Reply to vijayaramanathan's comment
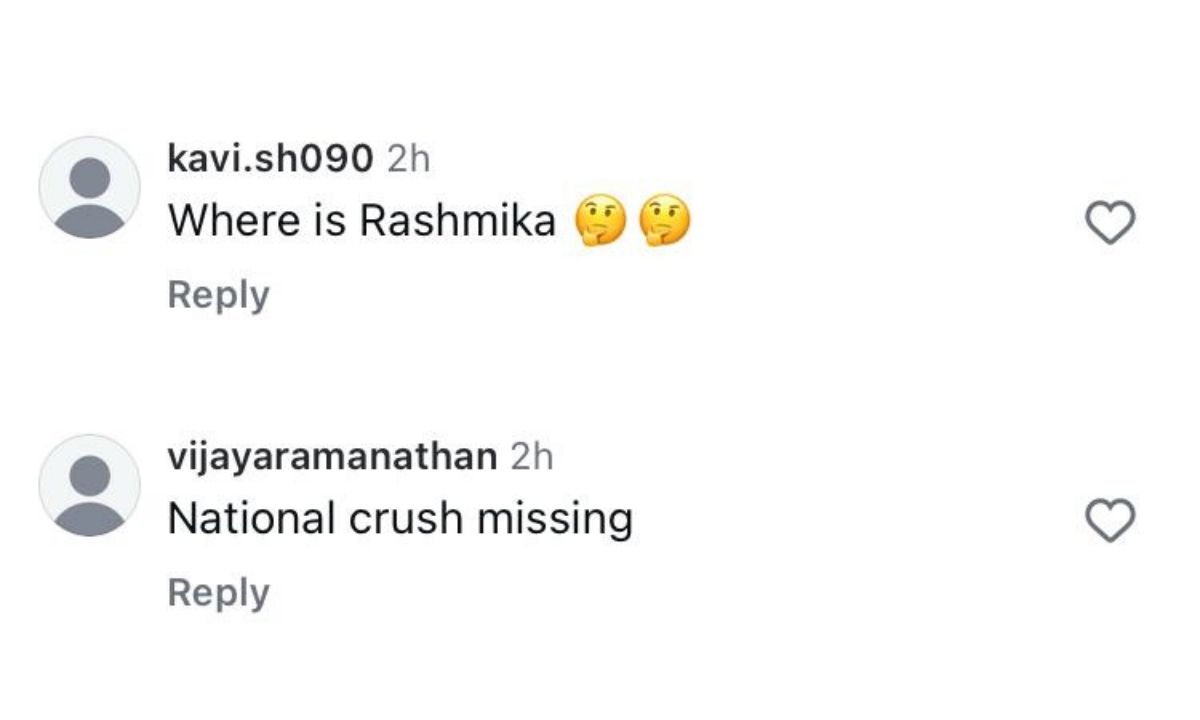This screenshot has width=1200, height=720. point(219,591)
